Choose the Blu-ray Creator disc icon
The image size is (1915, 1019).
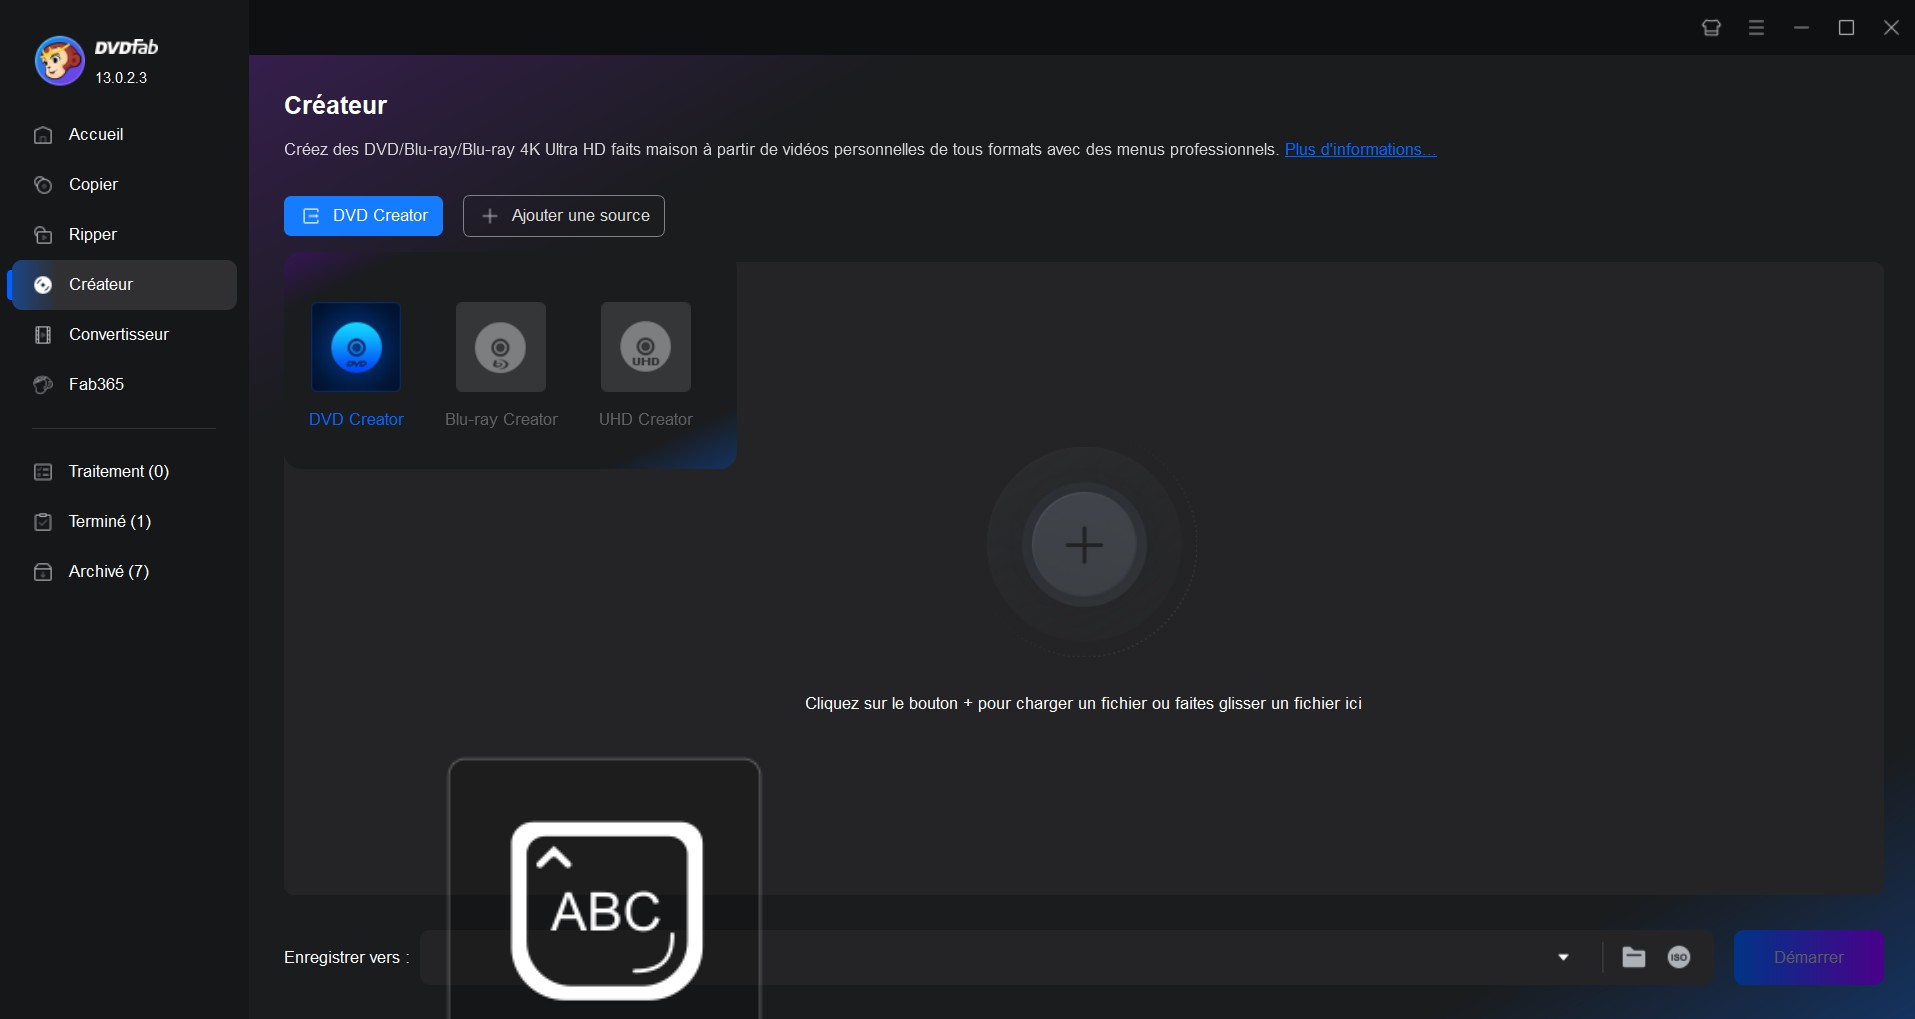[501, 347]
